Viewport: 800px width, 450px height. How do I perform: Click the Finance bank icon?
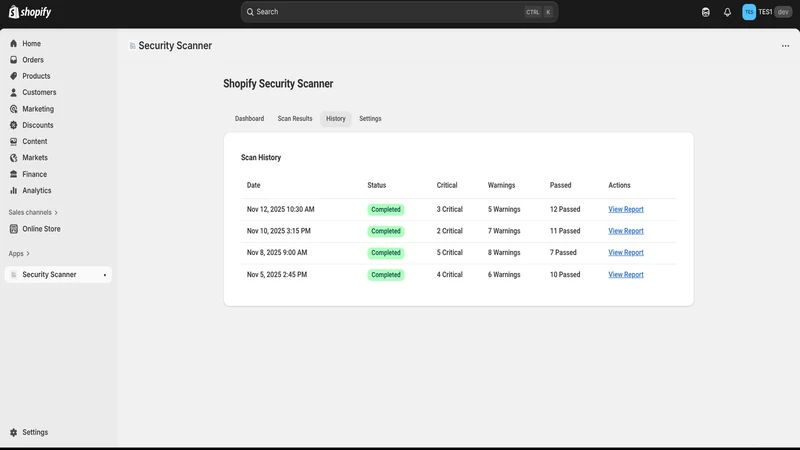click(14, 174)
